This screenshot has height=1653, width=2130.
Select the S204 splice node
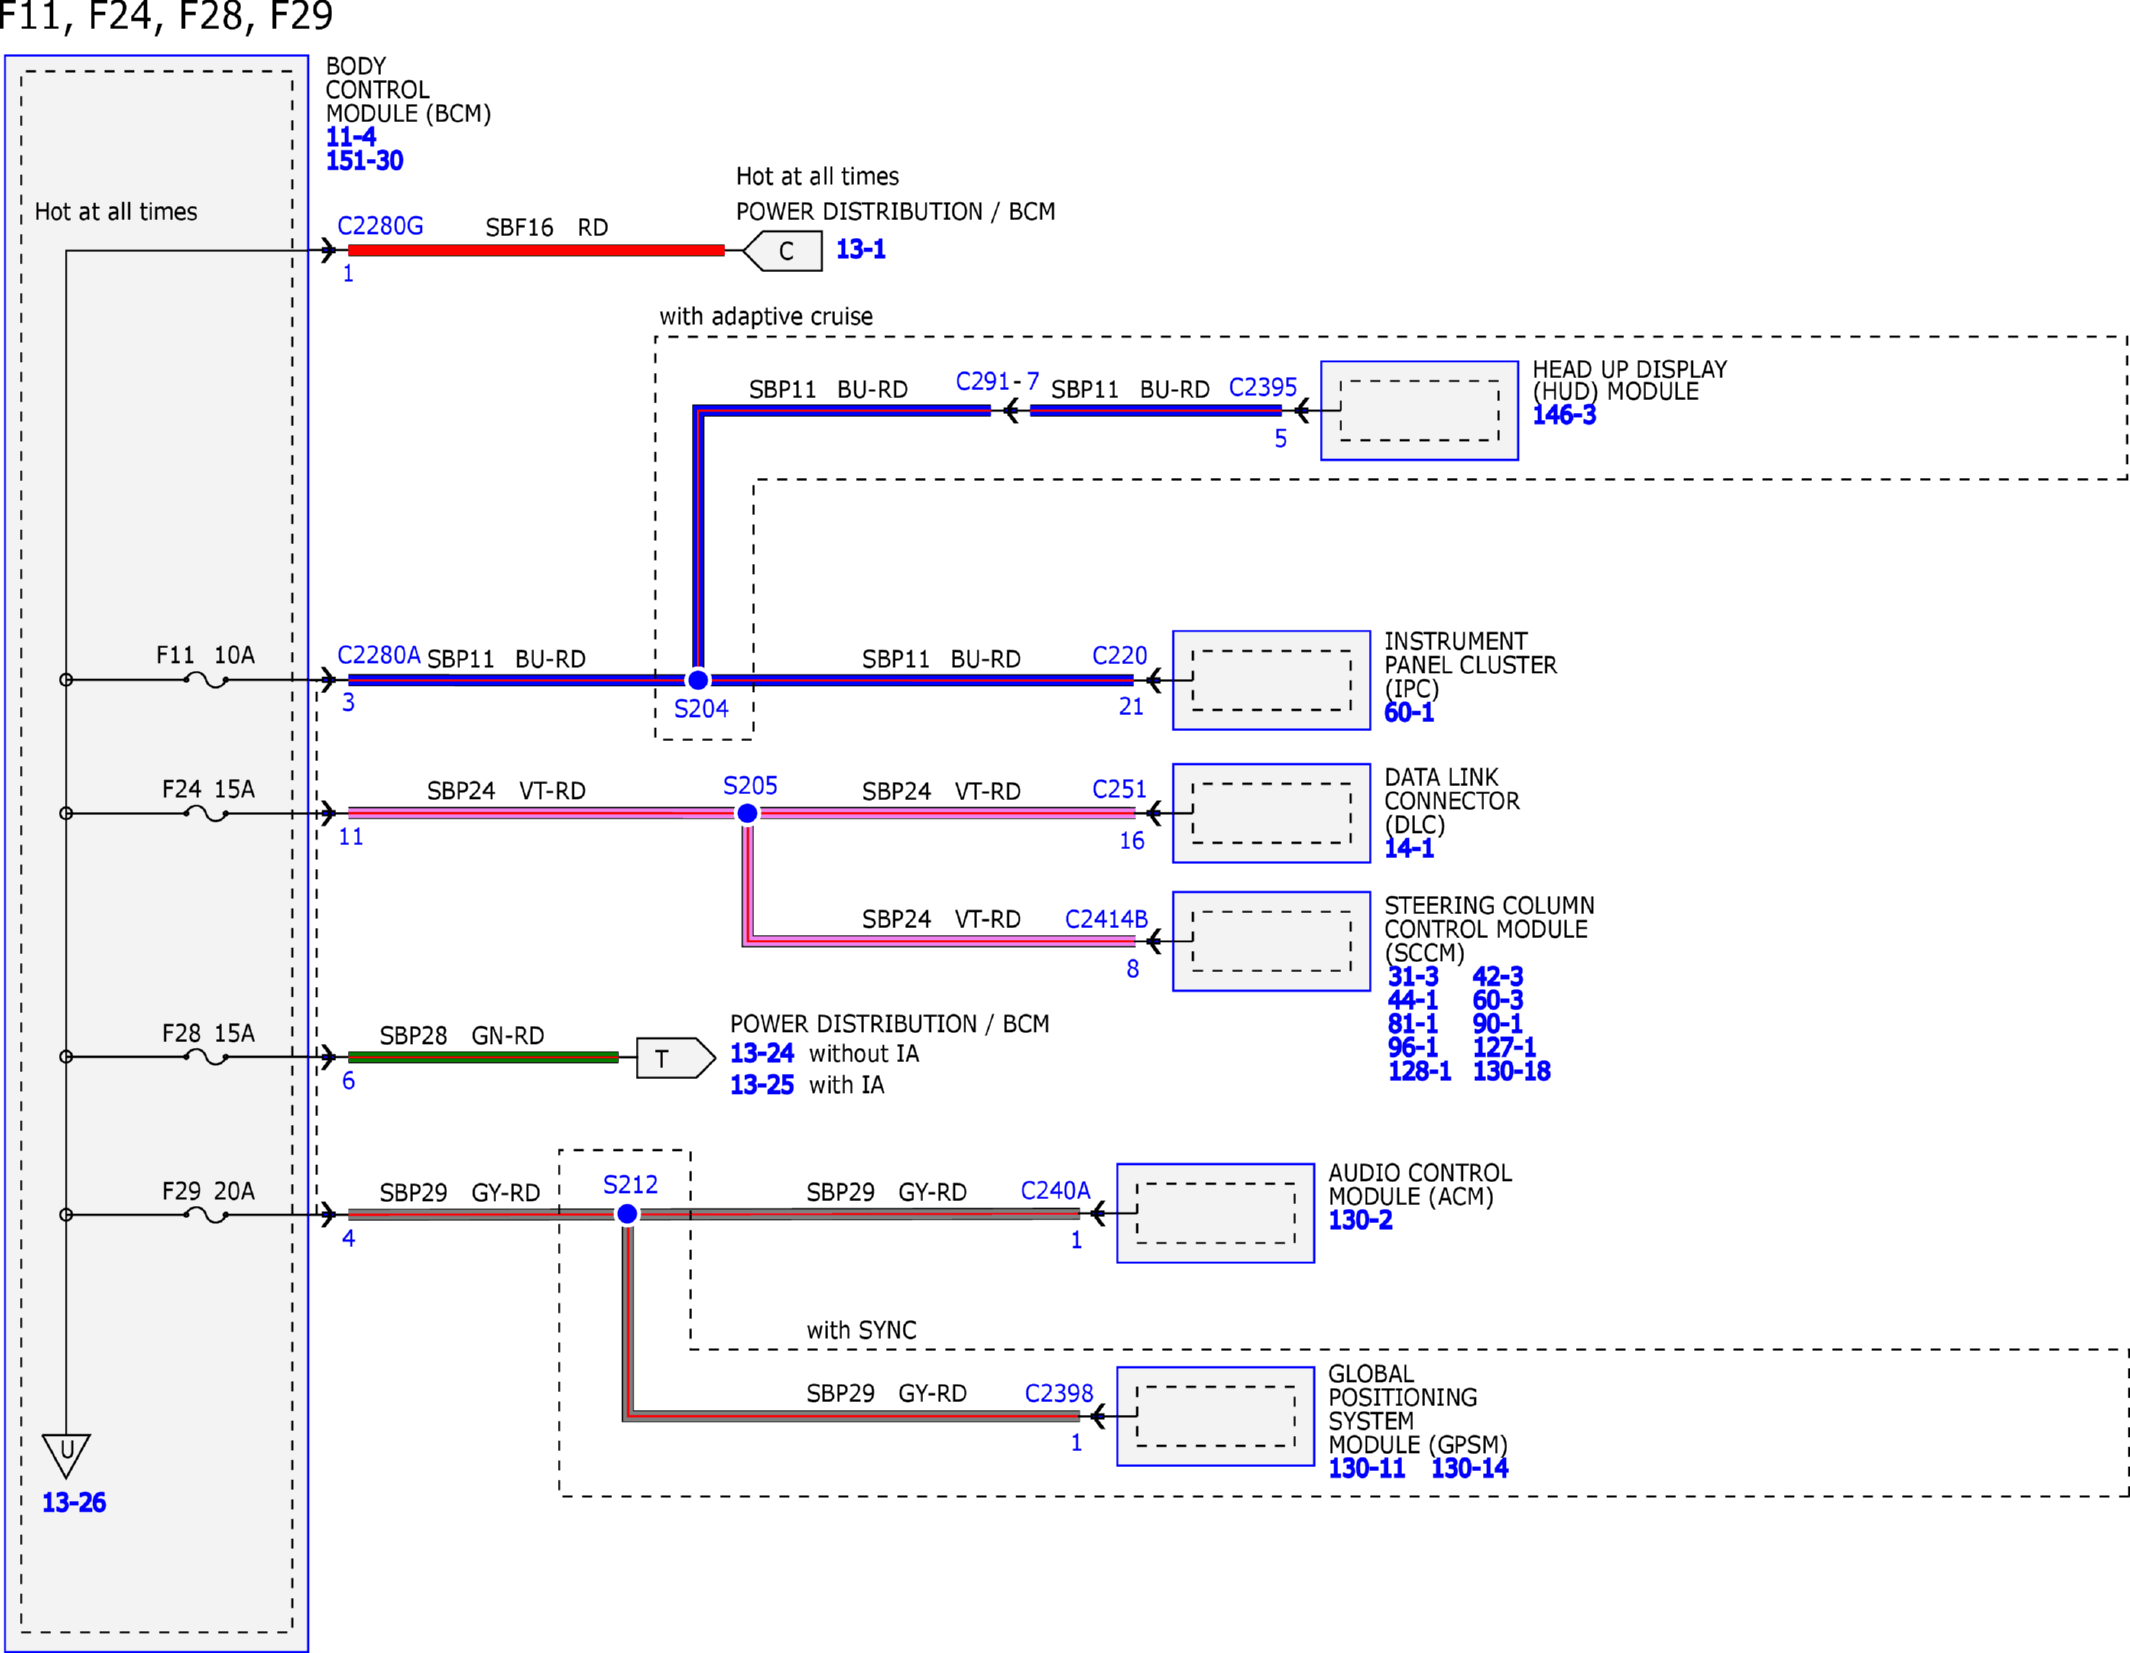(698, 680)
